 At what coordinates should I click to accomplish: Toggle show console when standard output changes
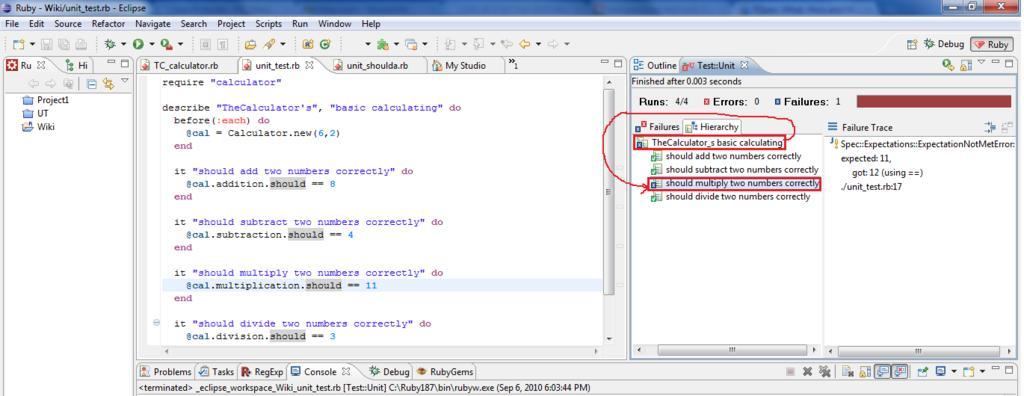pos(882,371)
